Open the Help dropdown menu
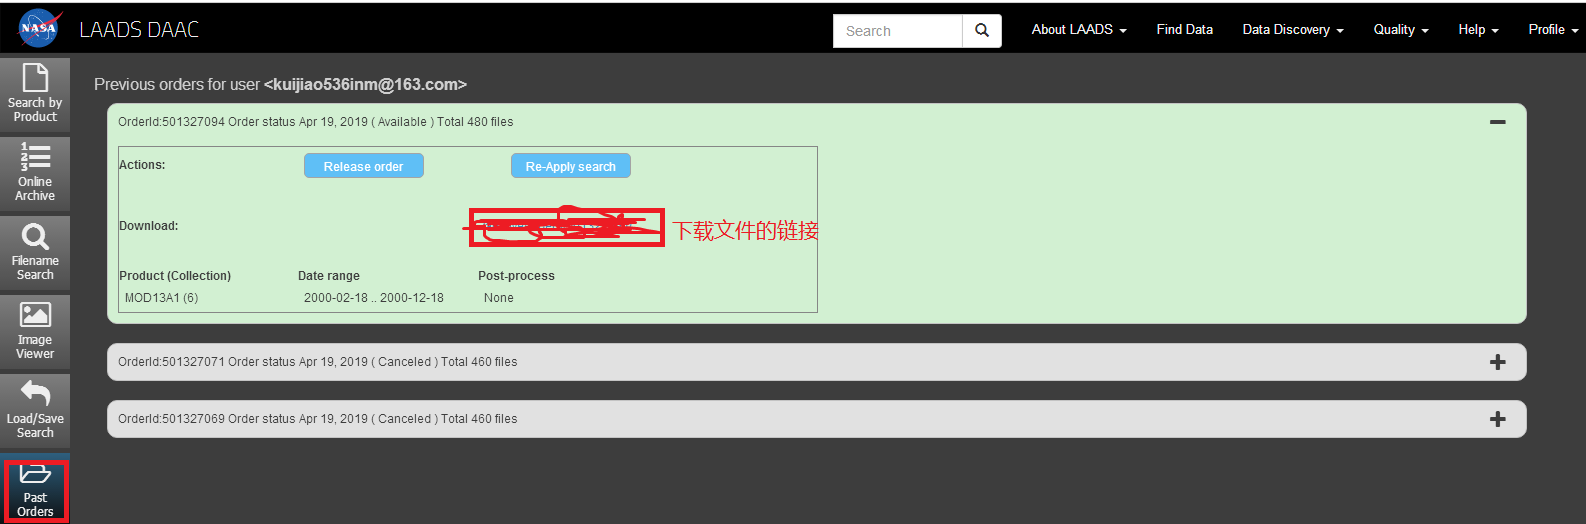This screenshot has height=524, width=1586. click(x=1478, y=30)
